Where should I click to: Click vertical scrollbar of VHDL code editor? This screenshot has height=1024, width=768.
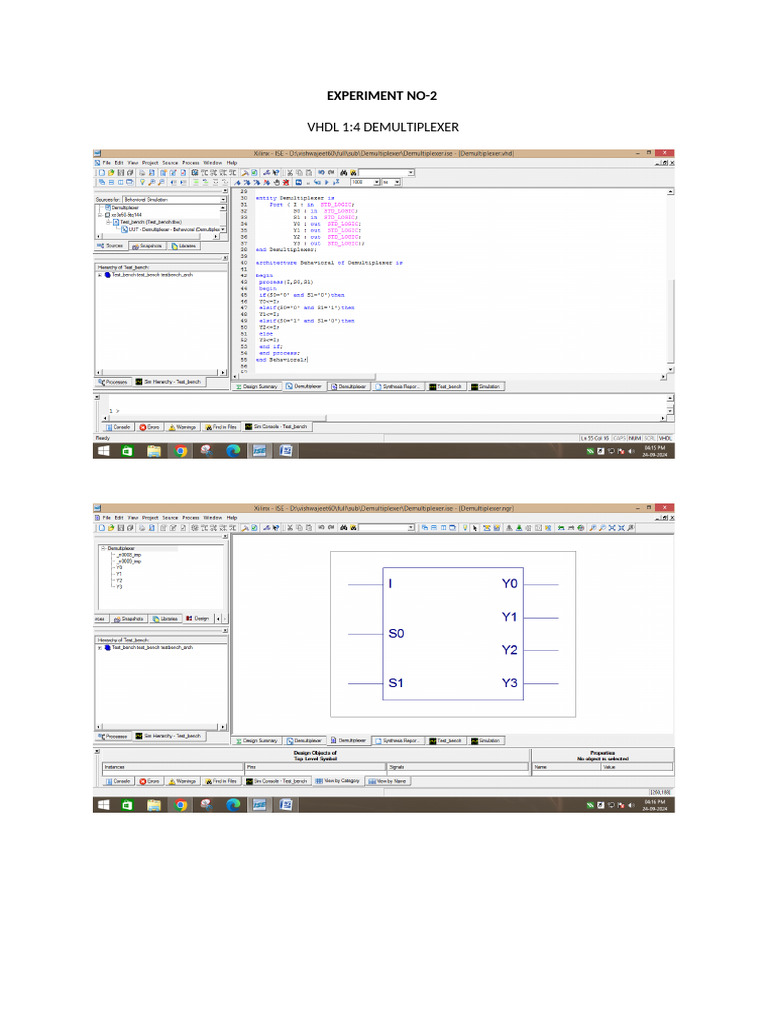click(671, 280)
